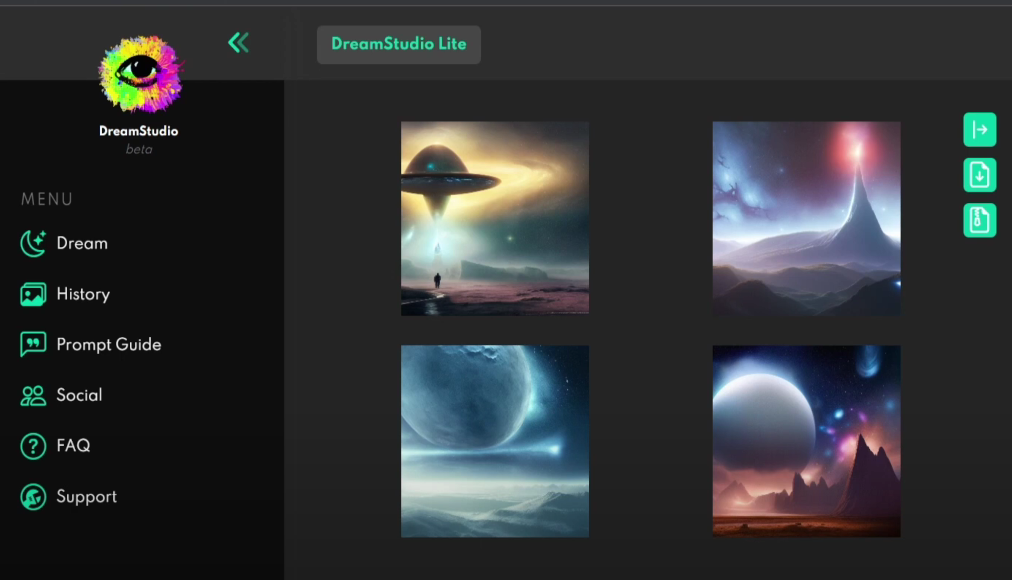The image size is (1012, 580).
Task: Open the Dream menu item
Action: point(82,243)
